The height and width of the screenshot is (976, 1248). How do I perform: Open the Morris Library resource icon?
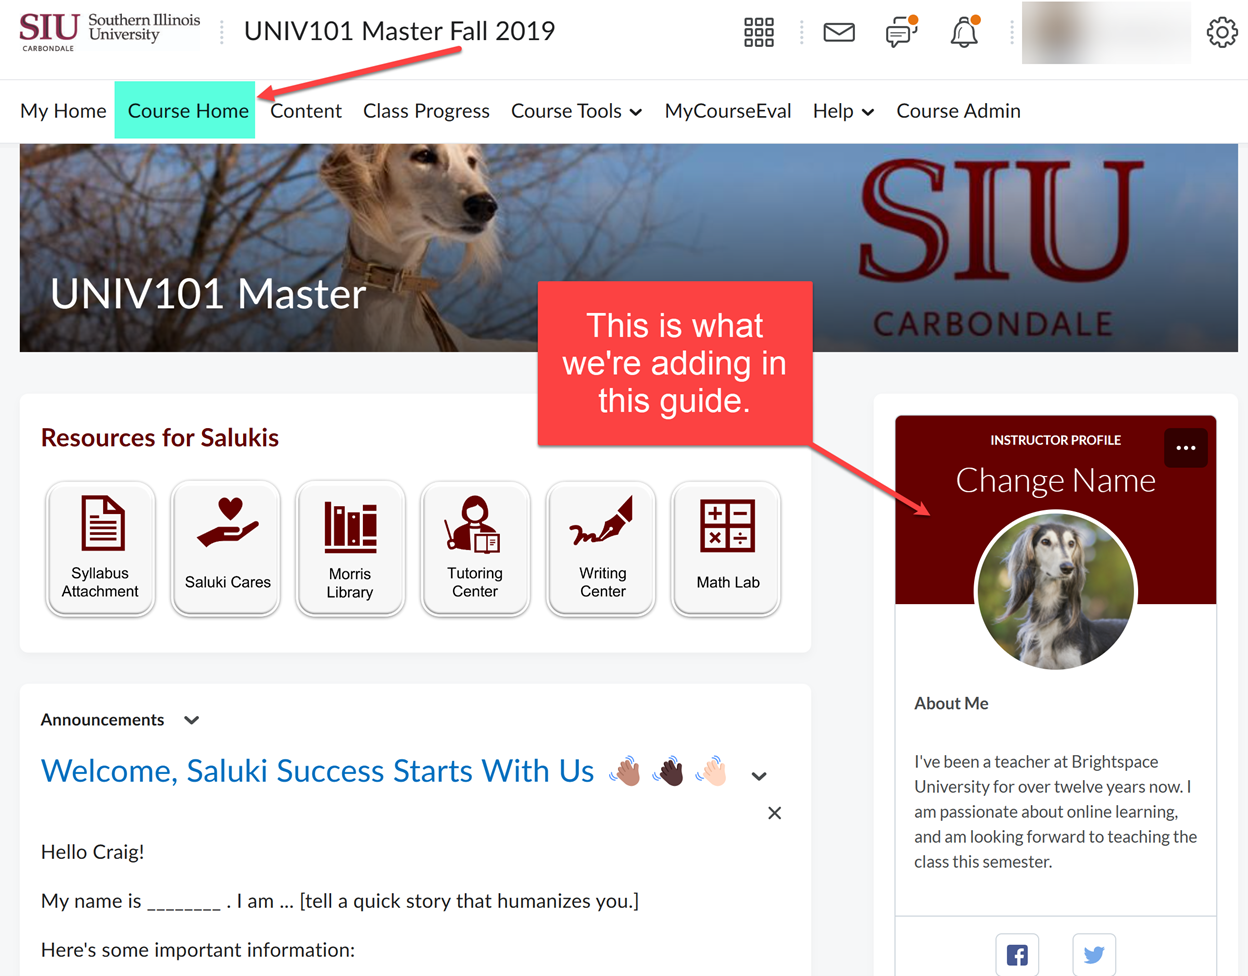point(350,548)
